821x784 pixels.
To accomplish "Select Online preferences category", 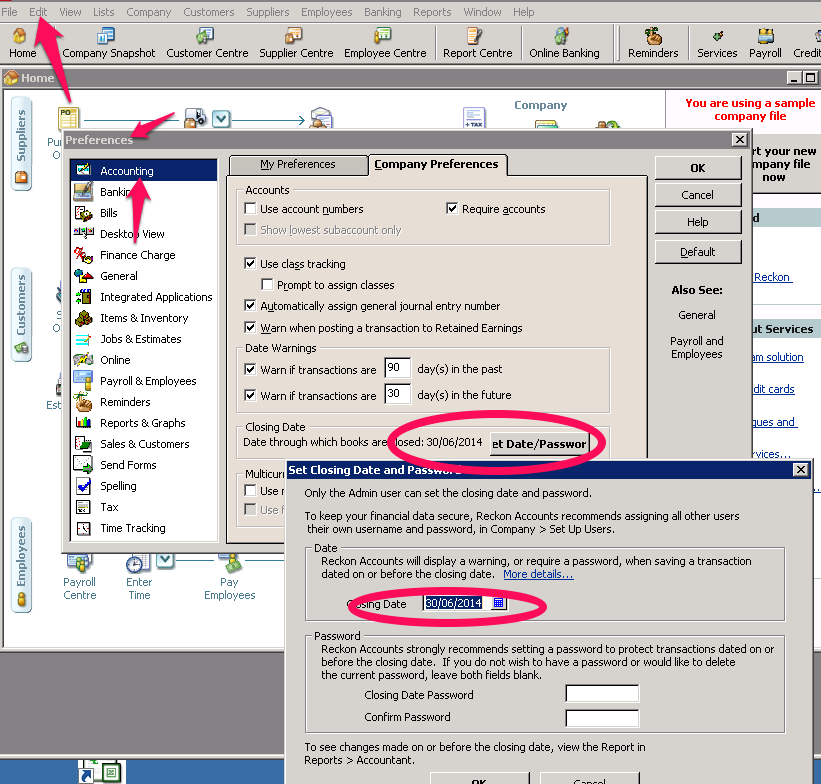I will tap(144, 360).
